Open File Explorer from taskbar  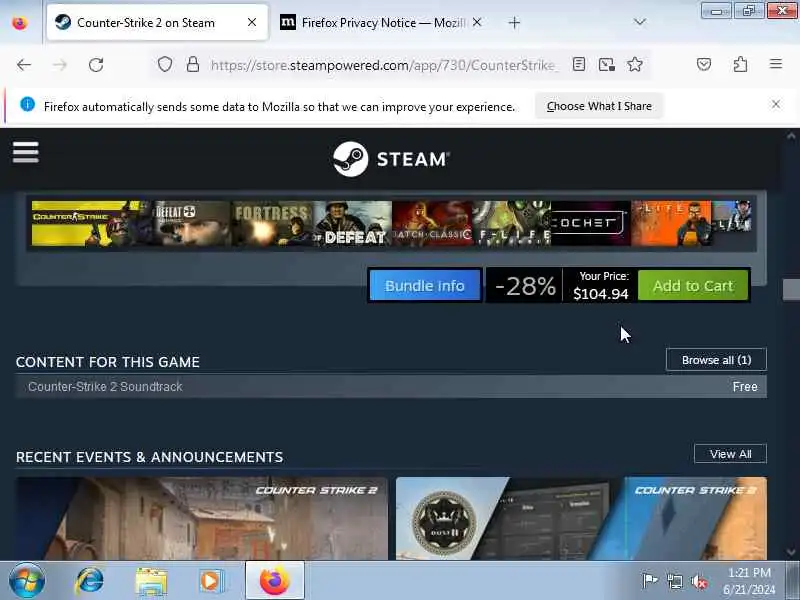[x=151, y=581]
